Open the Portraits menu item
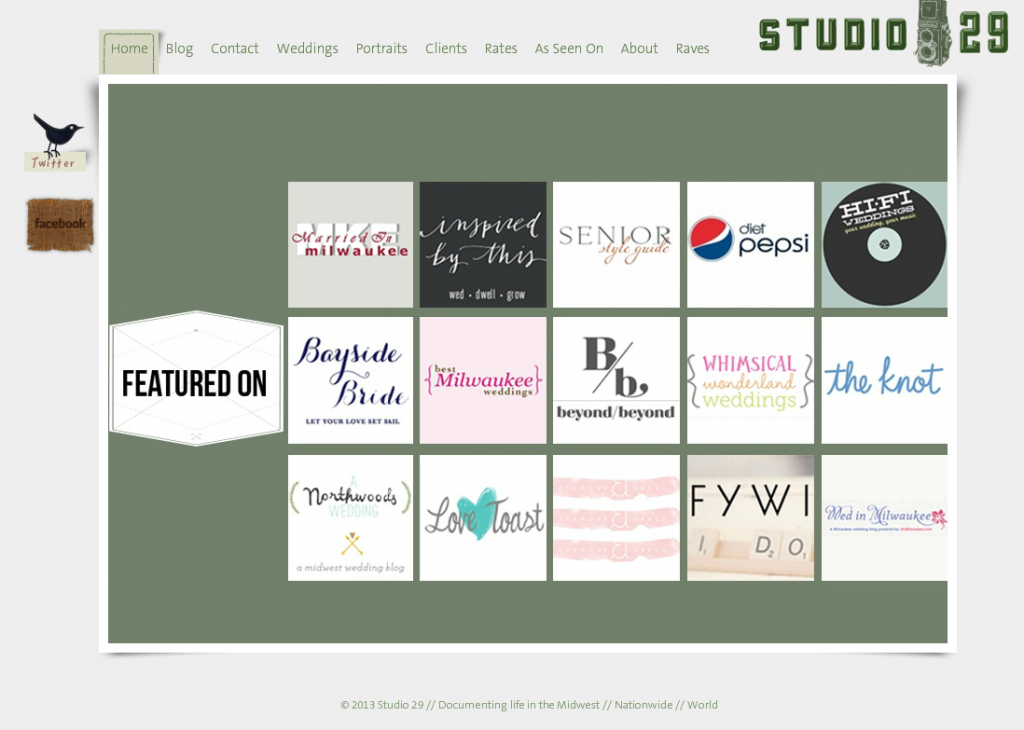 click(381, 49)
